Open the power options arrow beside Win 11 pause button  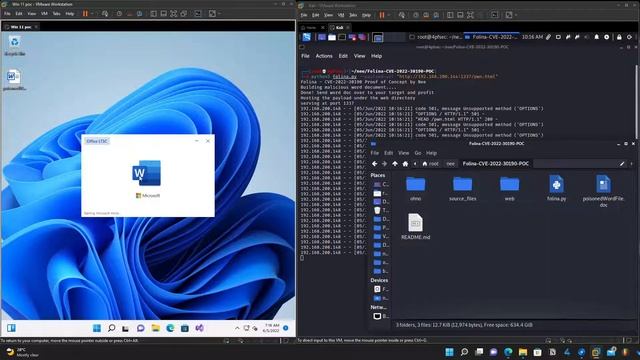tap(92, 13)
